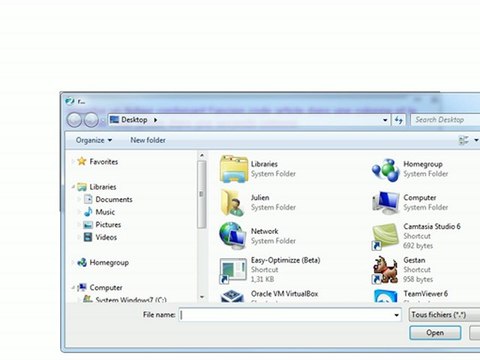Screen dimensions: 480x360
Task: Open the Julien user folder icon
Action: (232, 202)
